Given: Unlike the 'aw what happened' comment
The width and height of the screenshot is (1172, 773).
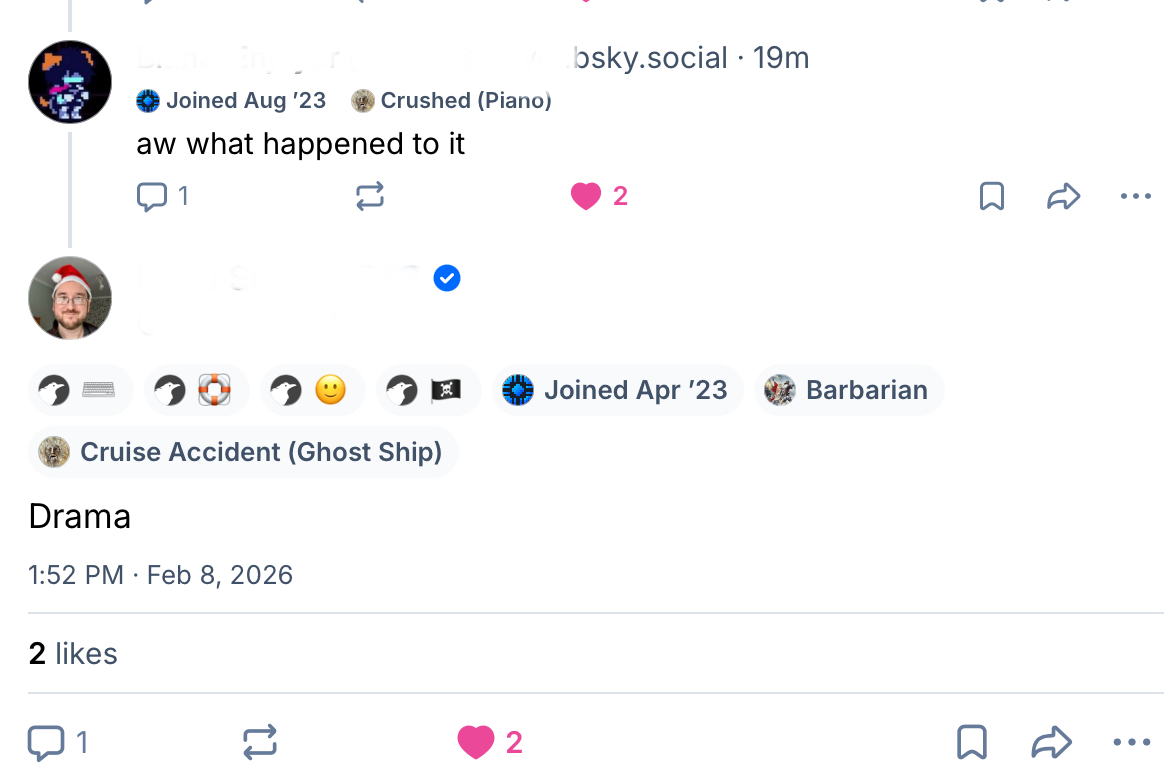Looking at the screenshot, I should pyautogui.click(x=586, y=196).
